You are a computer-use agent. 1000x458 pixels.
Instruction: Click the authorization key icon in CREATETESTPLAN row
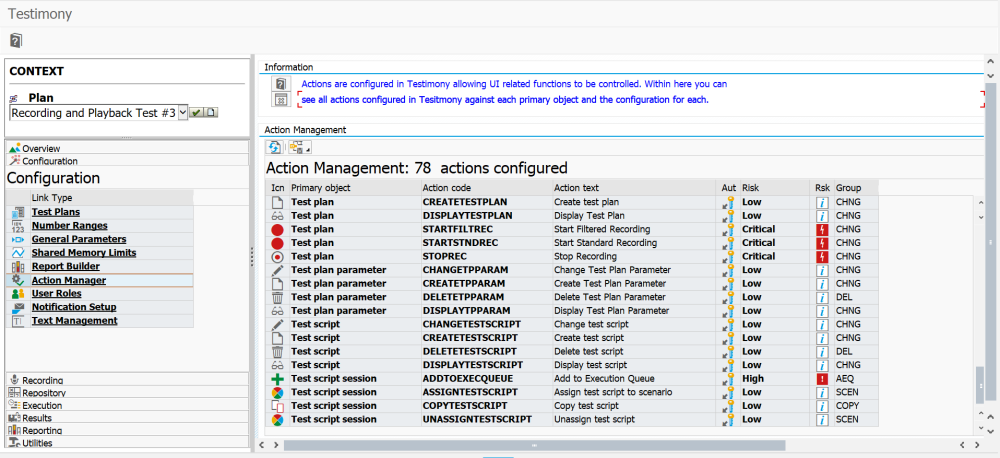[728, 202]
